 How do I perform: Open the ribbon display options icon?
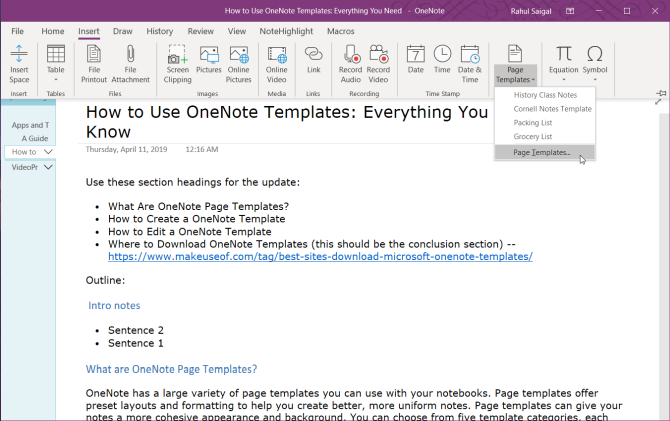click(x=570, y=11)
